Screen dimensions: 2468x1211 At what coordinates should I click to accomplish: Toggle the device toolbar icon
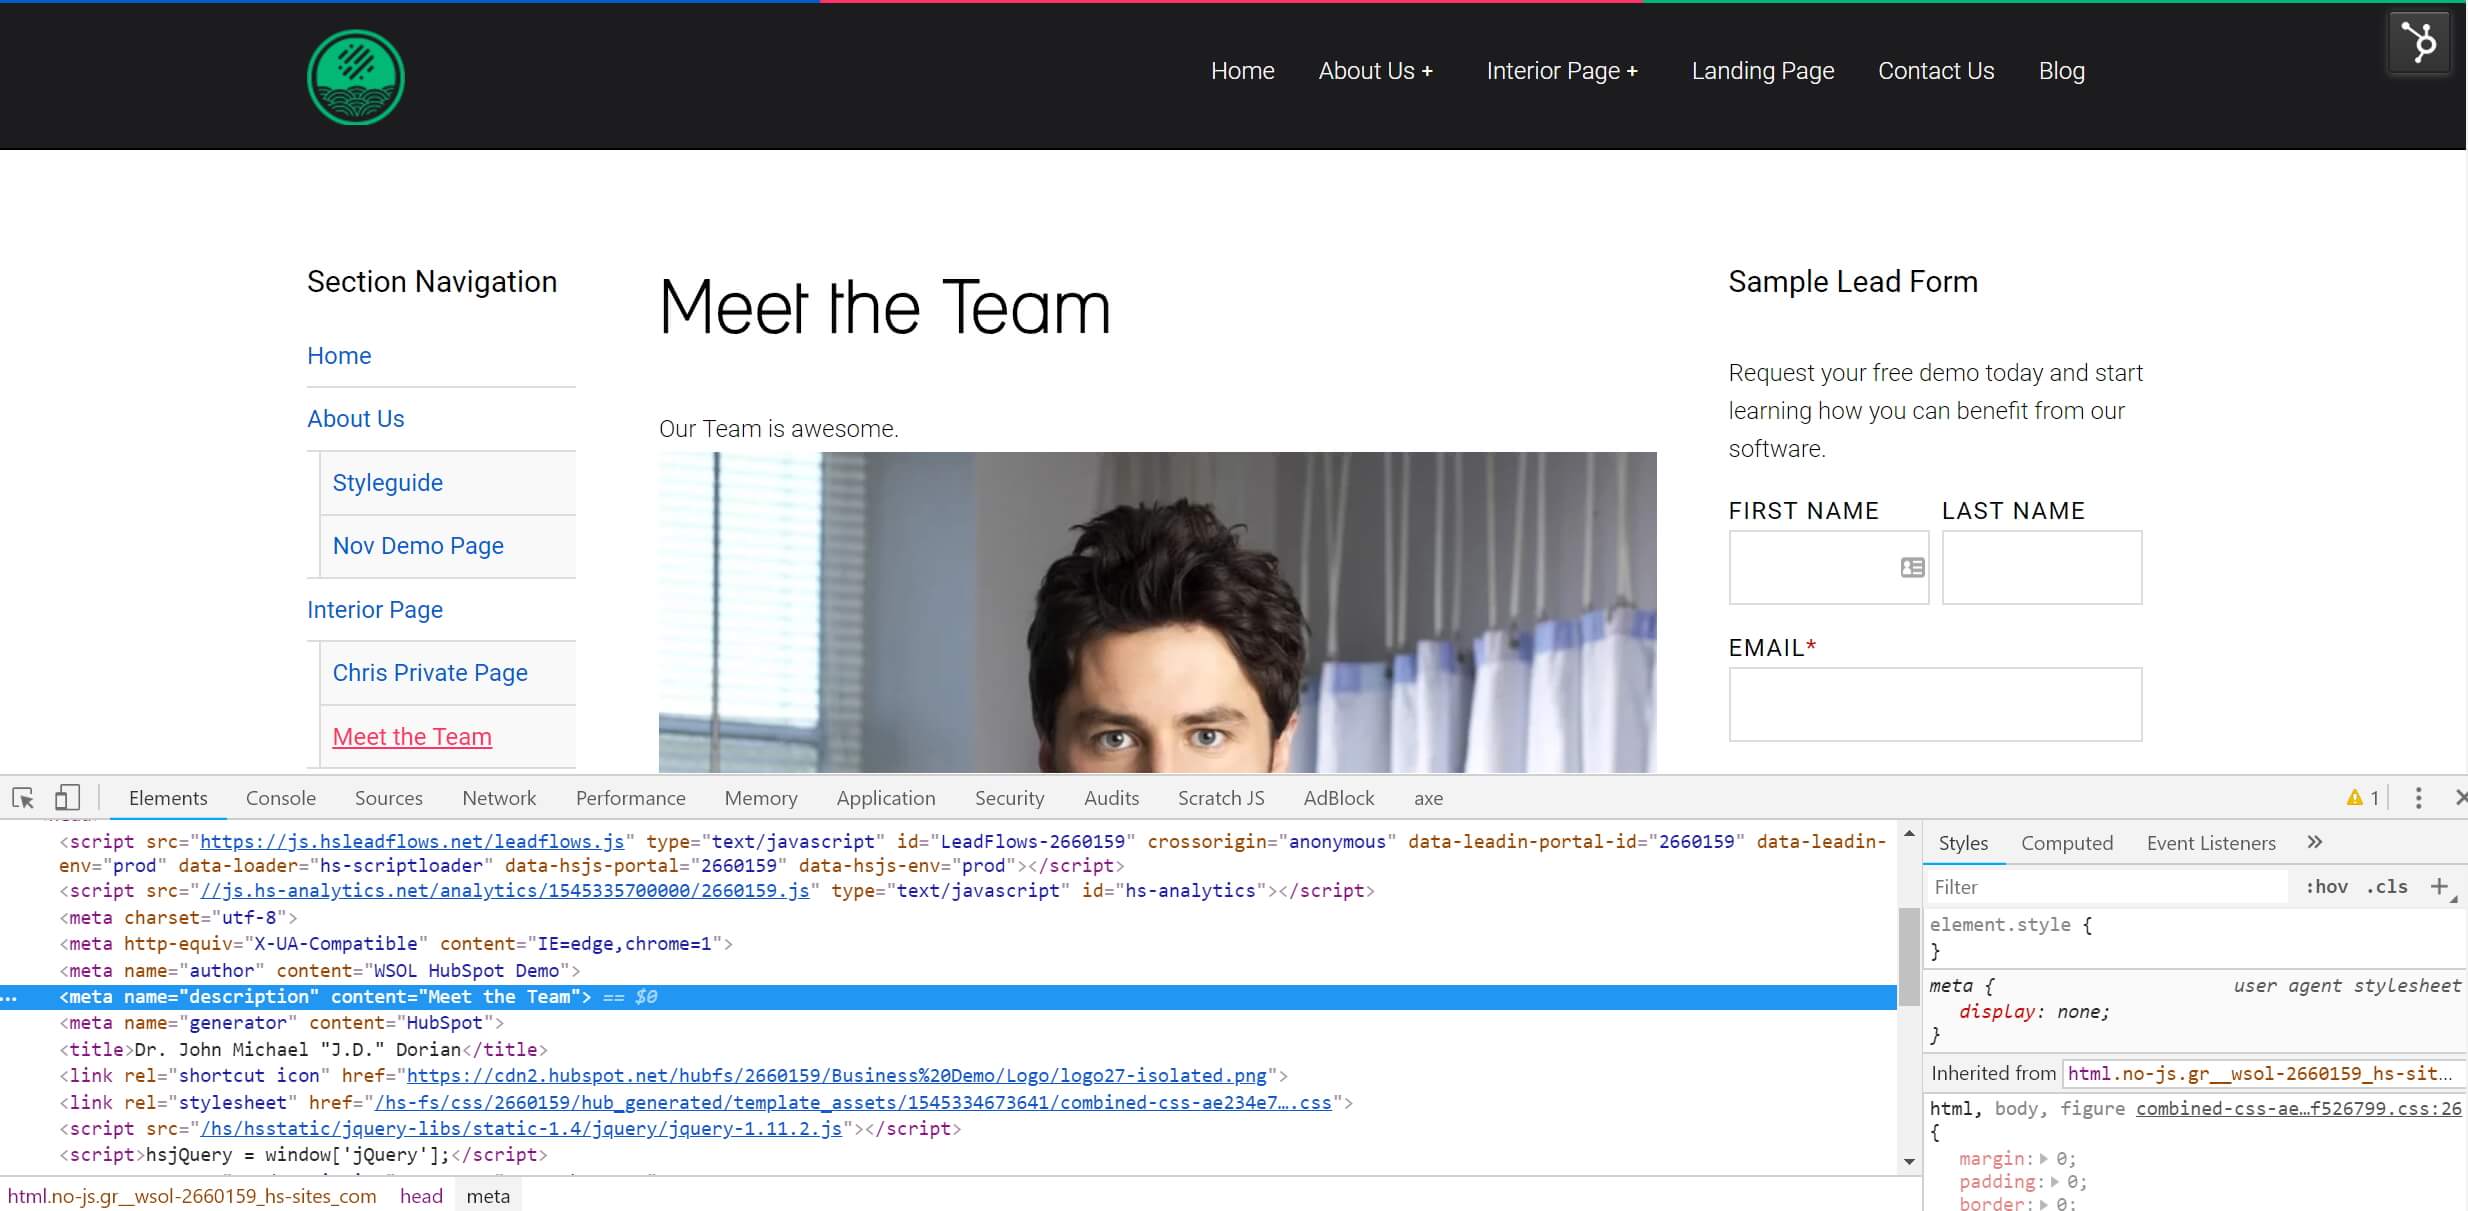pyautogui.click(x=67, y=798)
